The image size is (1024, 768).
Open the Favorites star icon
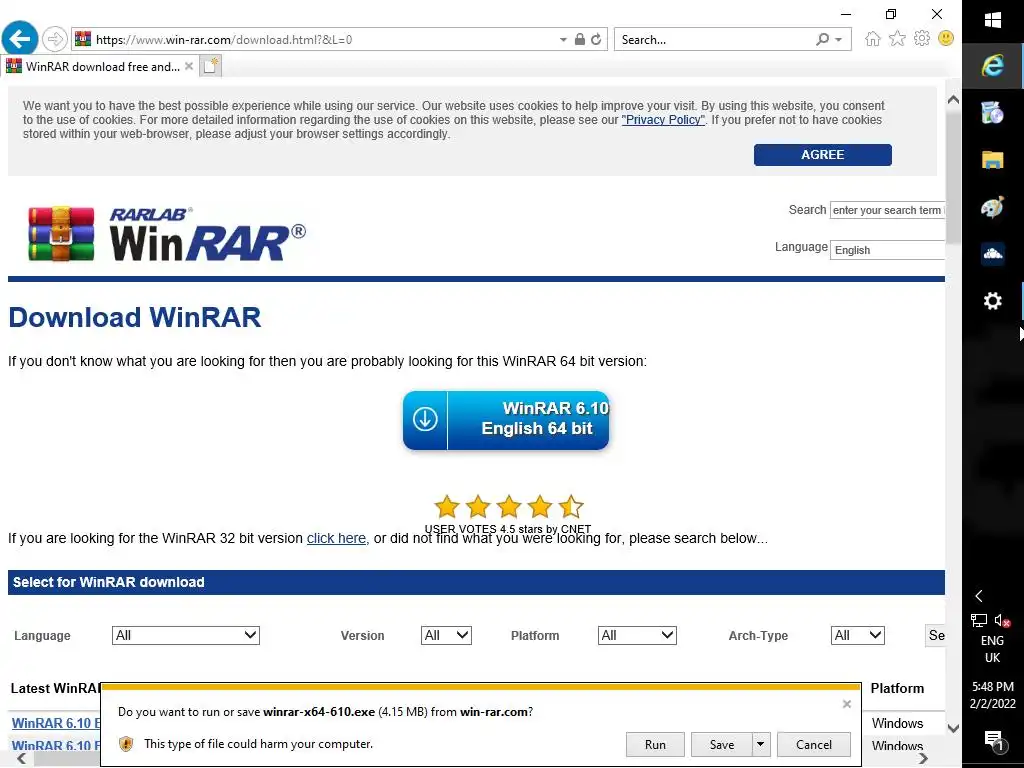click(x=897, y=39)
